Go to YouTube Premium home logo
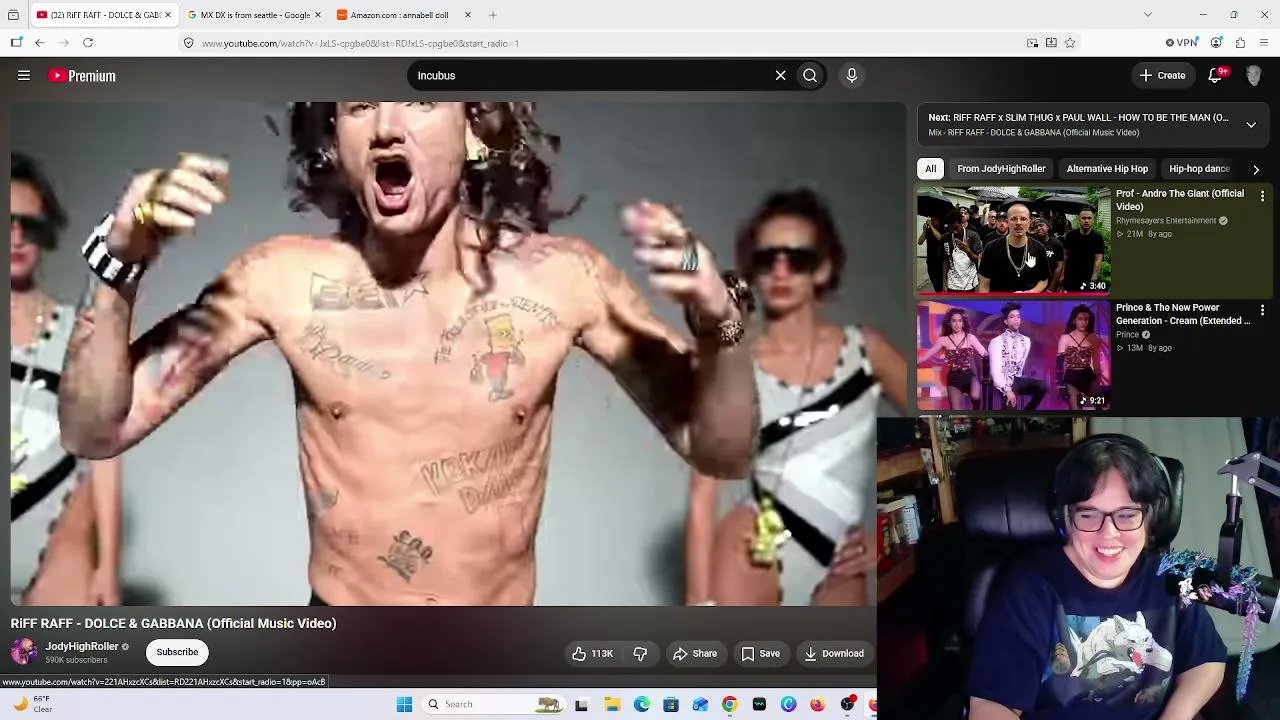The width and height of the screenshot is (1280, 720). [82, 75]
